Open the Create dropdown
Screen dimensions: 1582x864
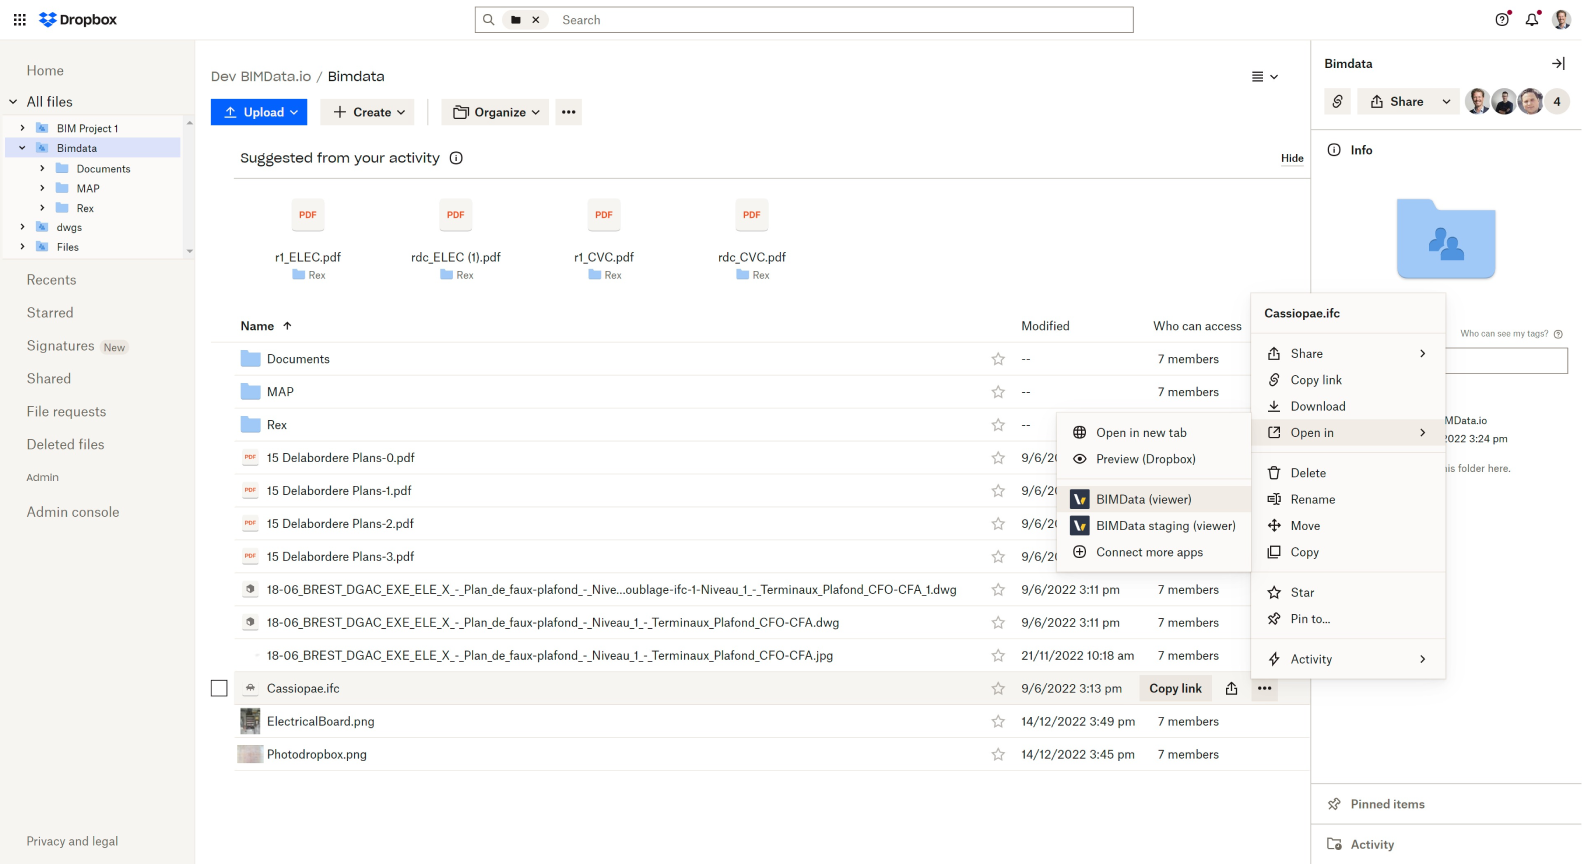369,112
